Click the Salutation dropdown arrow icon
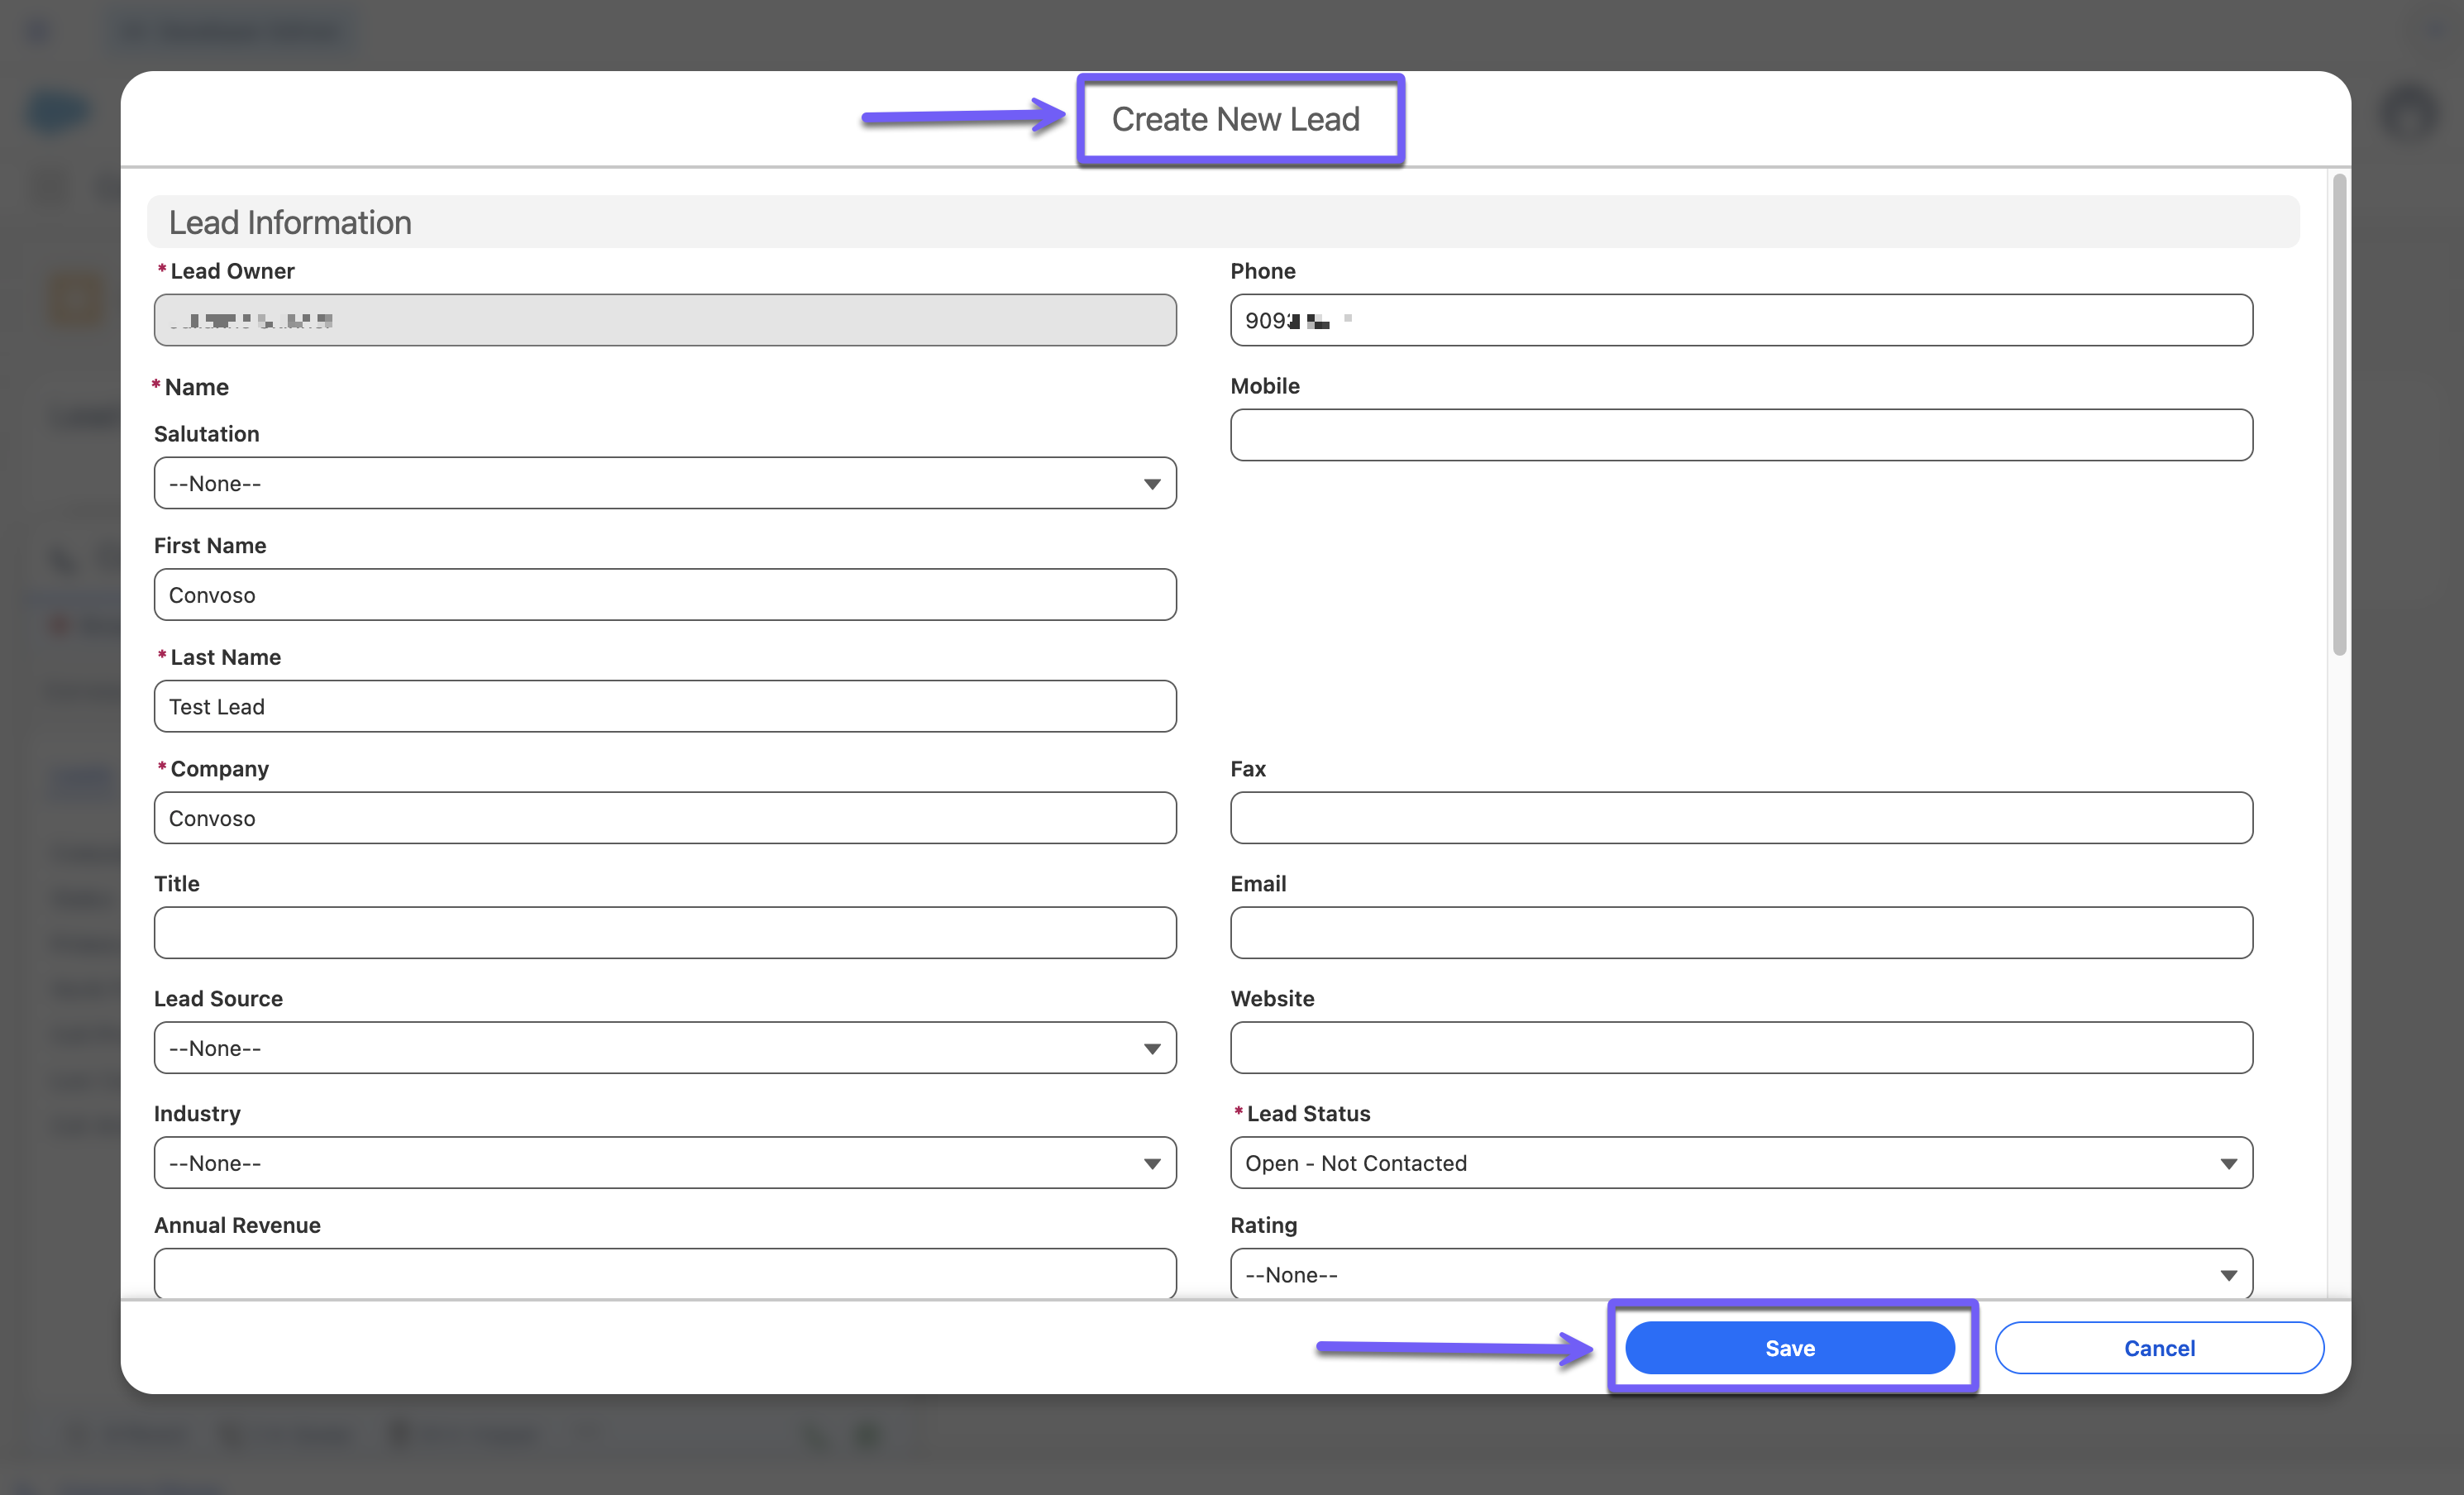Screen dimensions: 2464x1495 1152,484
